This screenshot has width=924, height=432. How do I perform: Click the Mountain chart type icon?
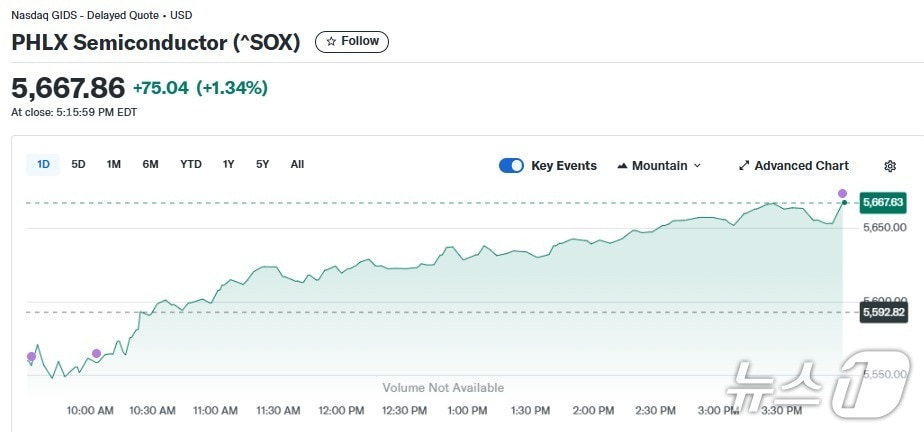click(622, 166)
